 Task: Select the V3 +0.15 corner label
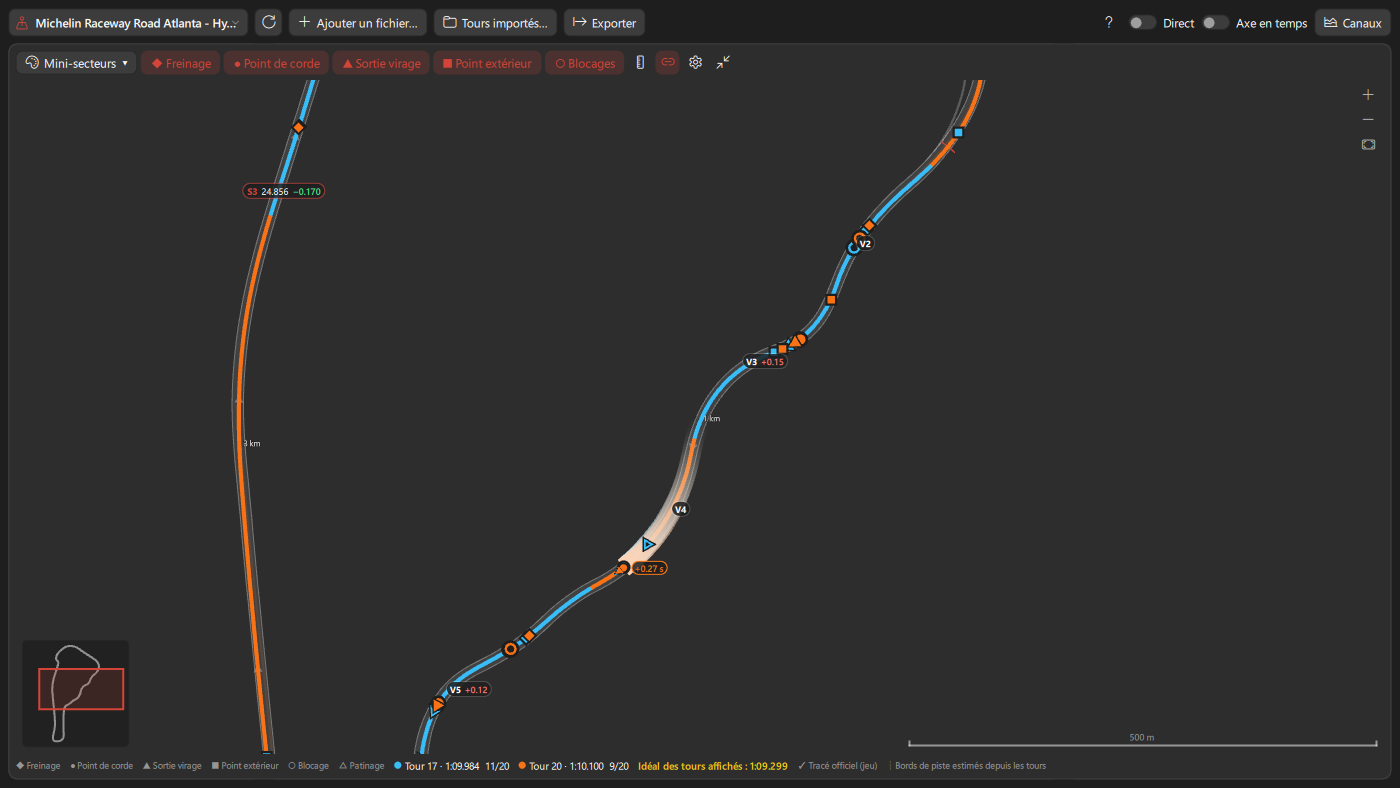(765, 362)
